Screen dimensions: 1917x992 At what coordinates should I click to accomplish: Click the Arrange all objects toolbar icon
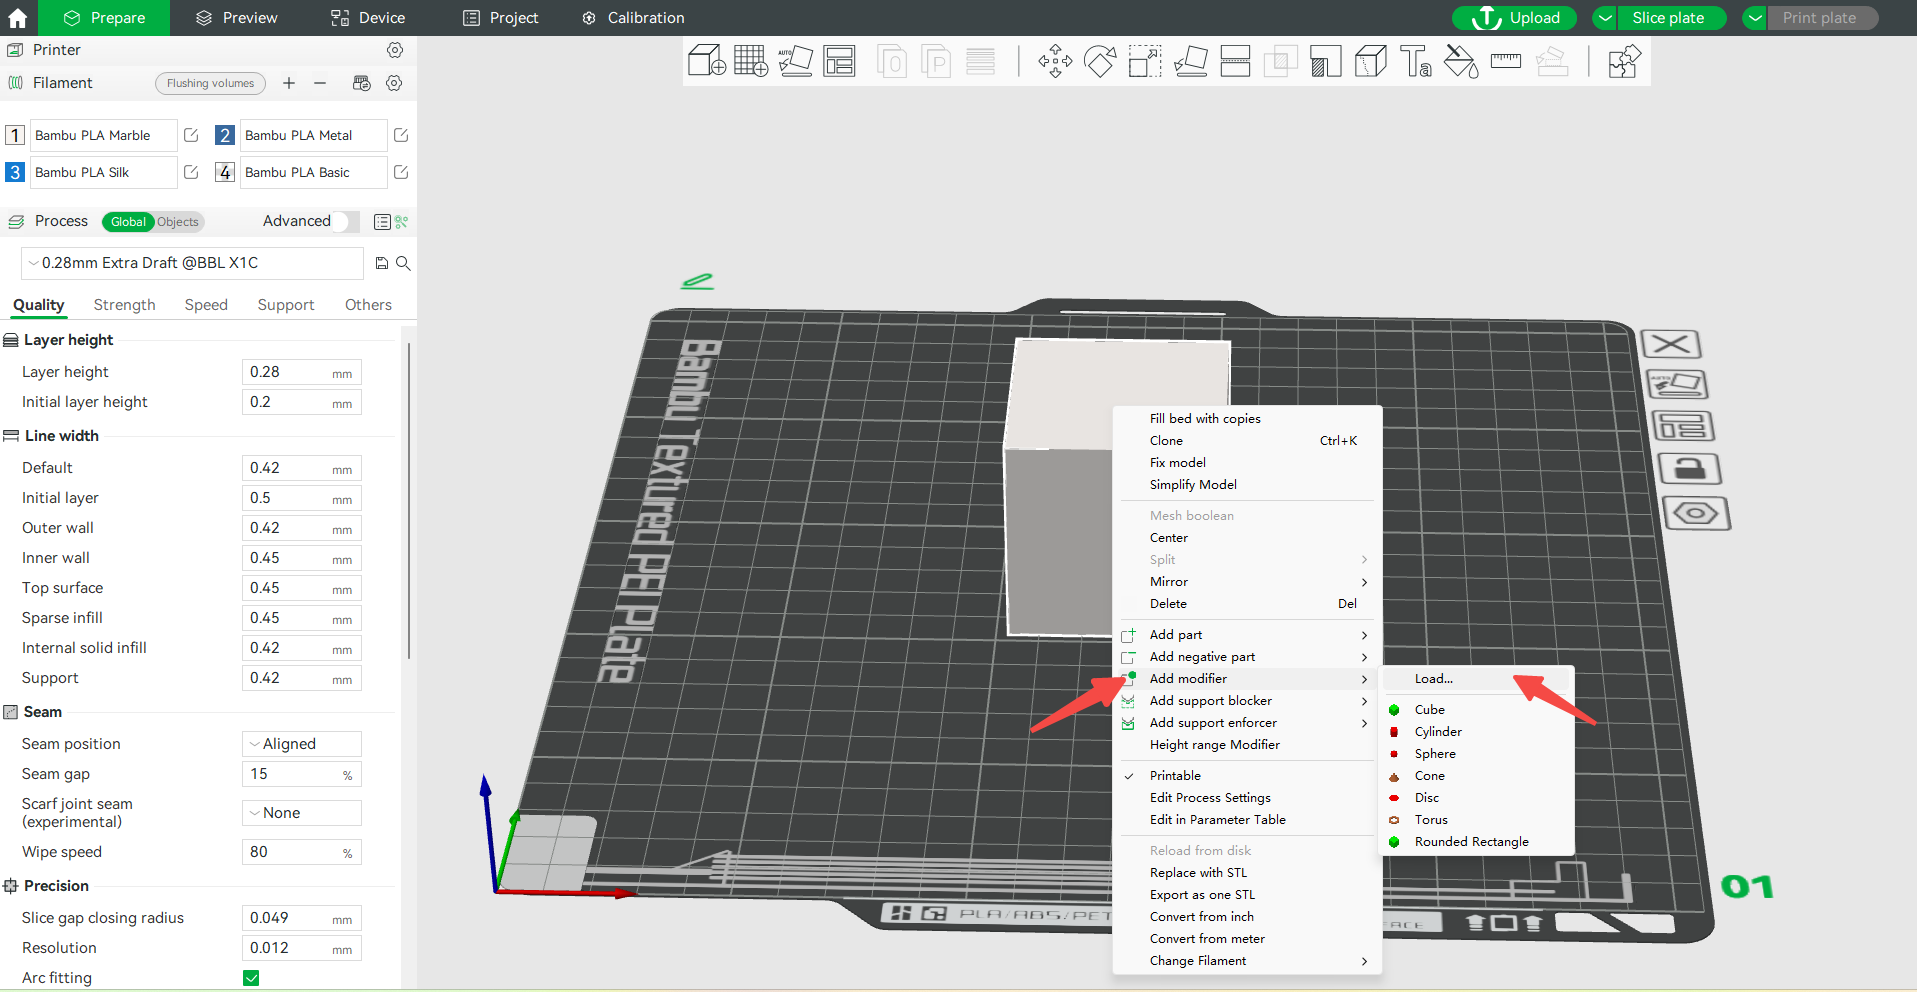pyautogui.click(x=840, y=61)
